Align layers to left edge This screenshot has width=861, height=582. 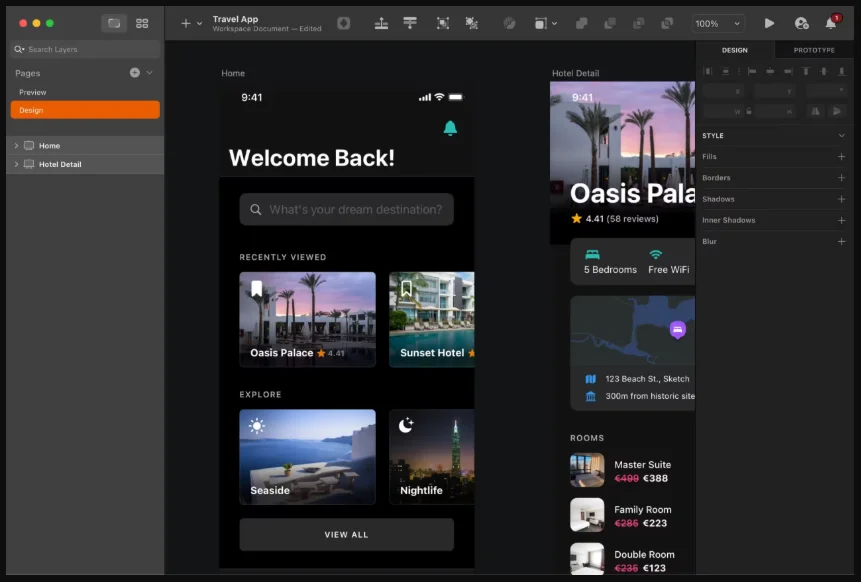(x=752, y=71)
